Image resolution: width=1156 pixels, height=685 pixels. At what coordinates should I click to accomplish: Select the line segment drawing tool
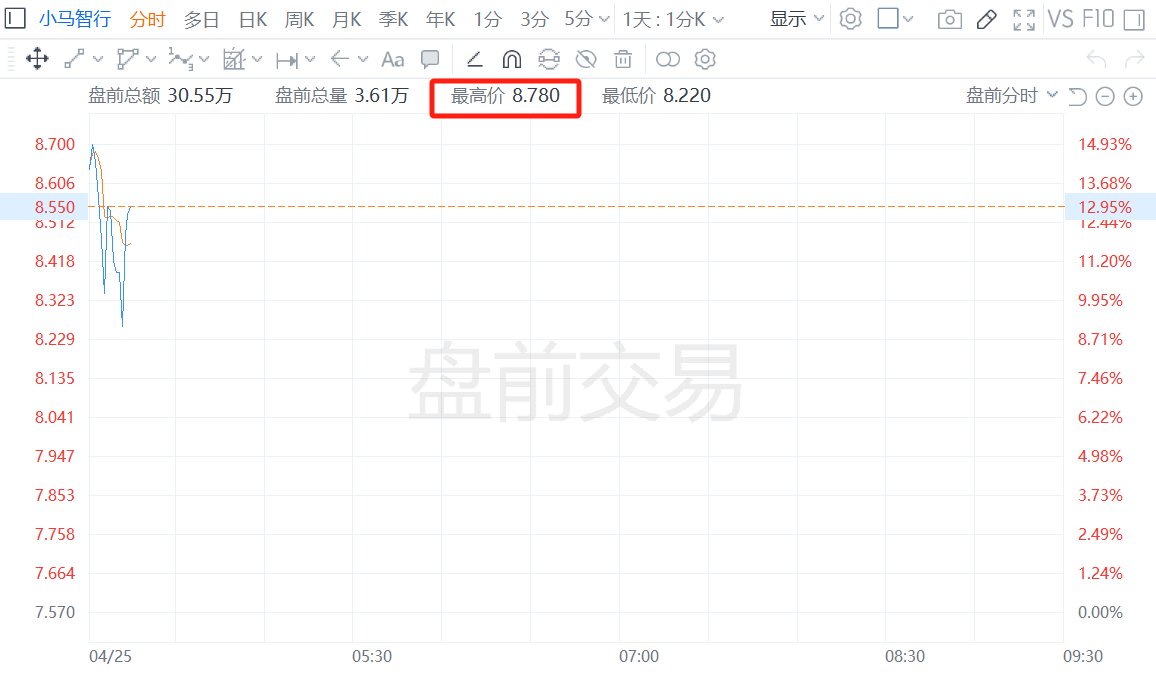74,59
